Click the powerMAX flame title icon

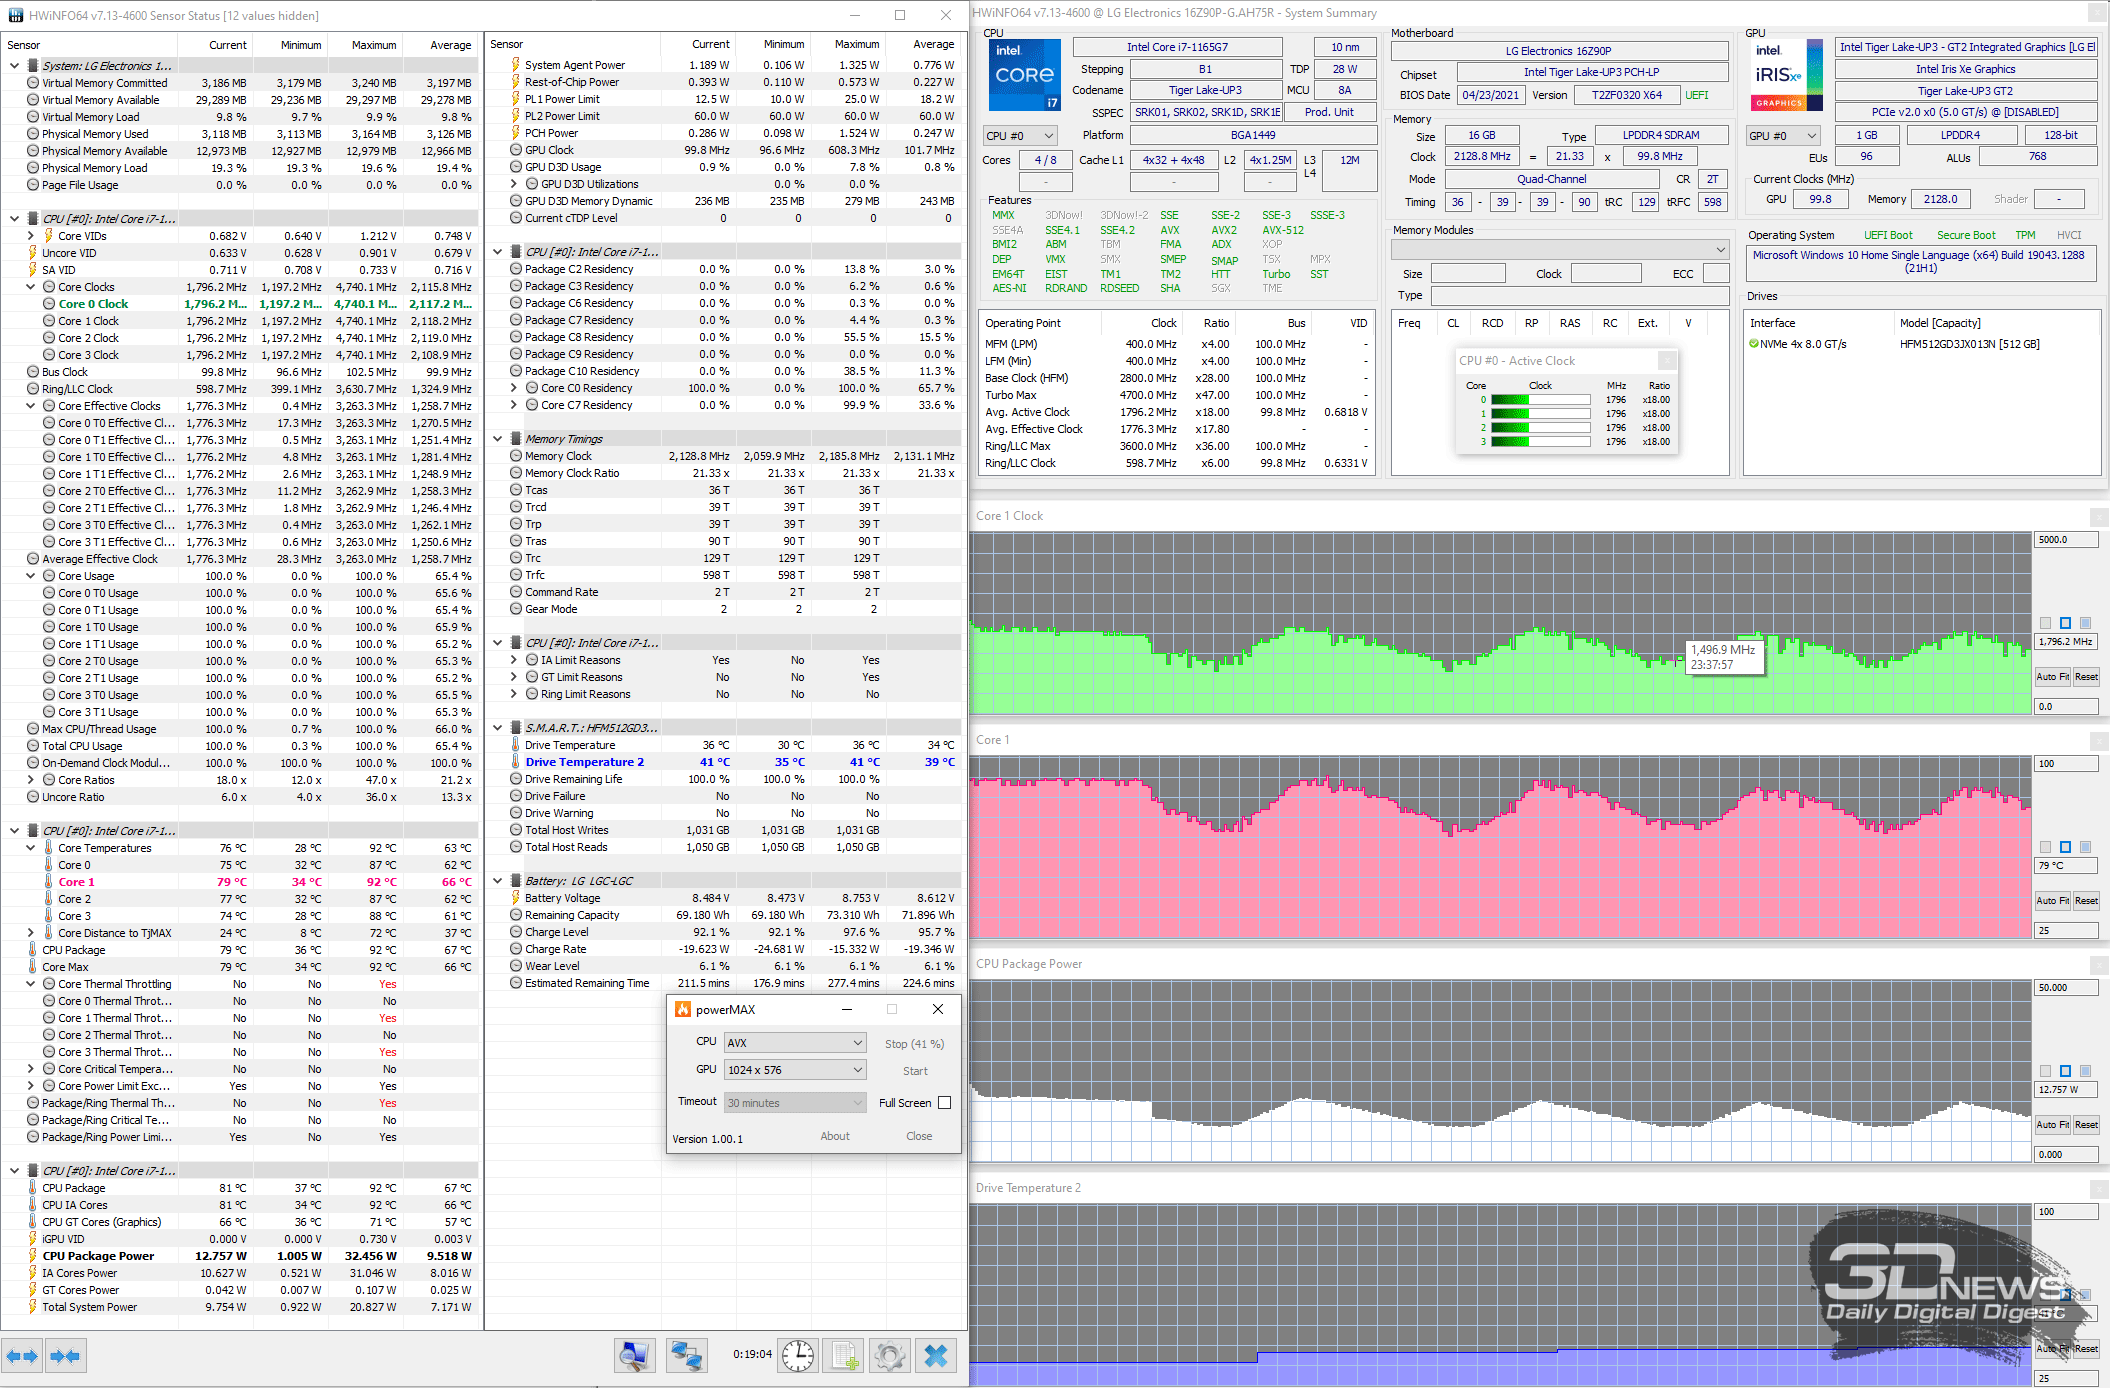click(683, 1010)
